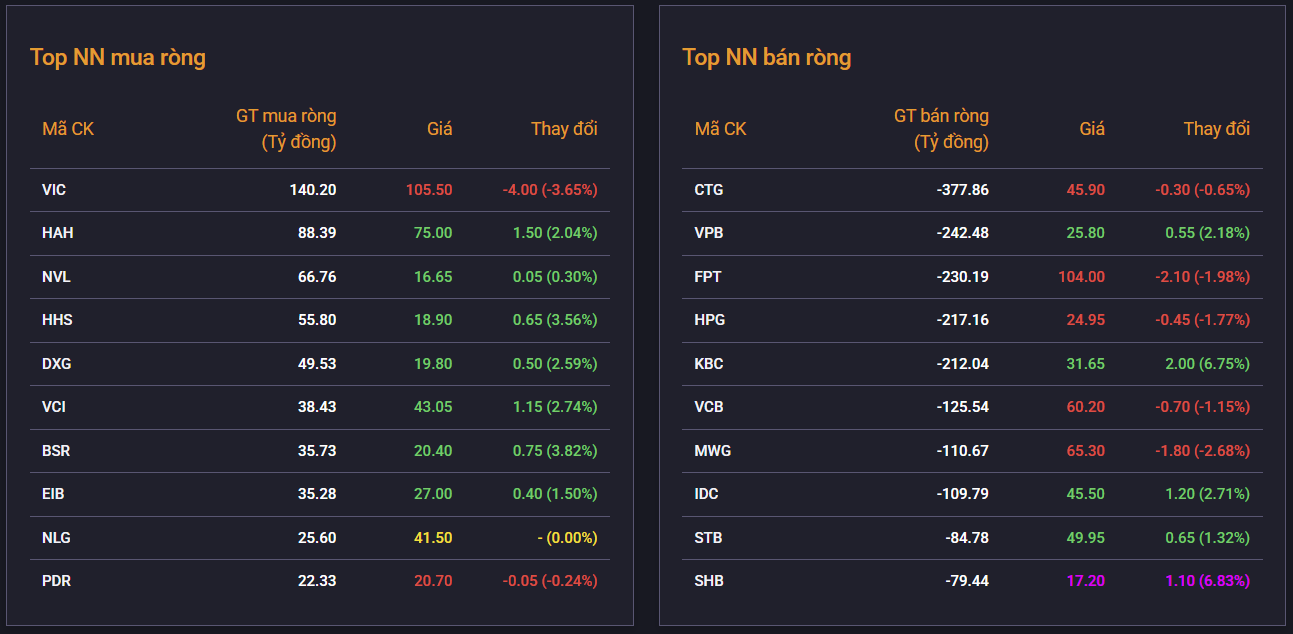Click the SHB stock symbol
The image size is (1293, 634).
709,581
